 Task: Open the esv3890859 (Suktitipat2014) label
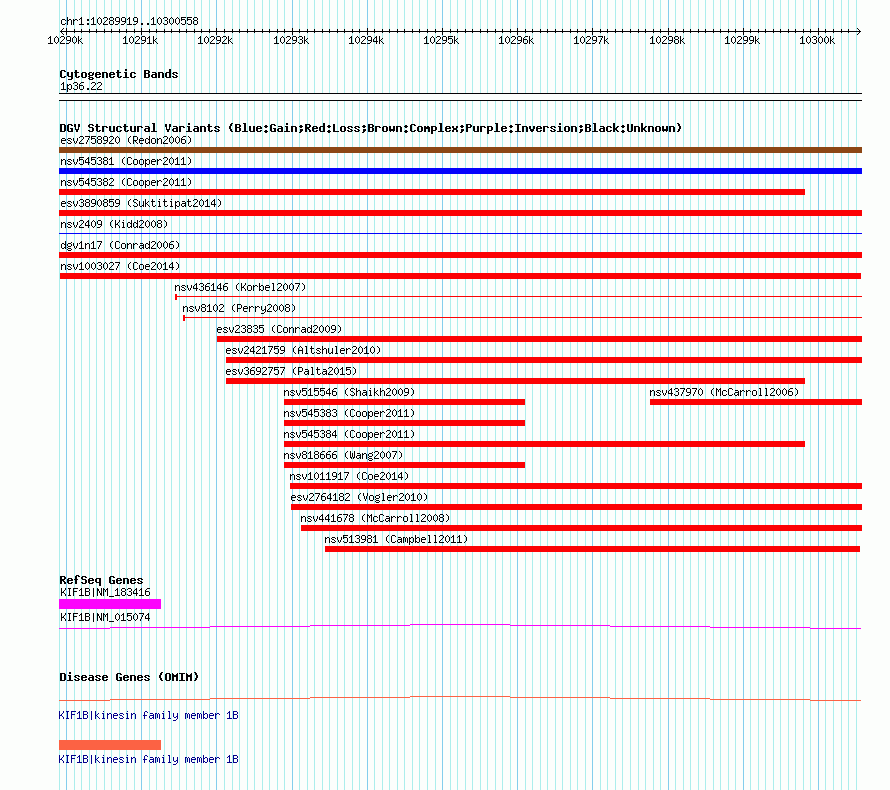(x=141, y=203)
